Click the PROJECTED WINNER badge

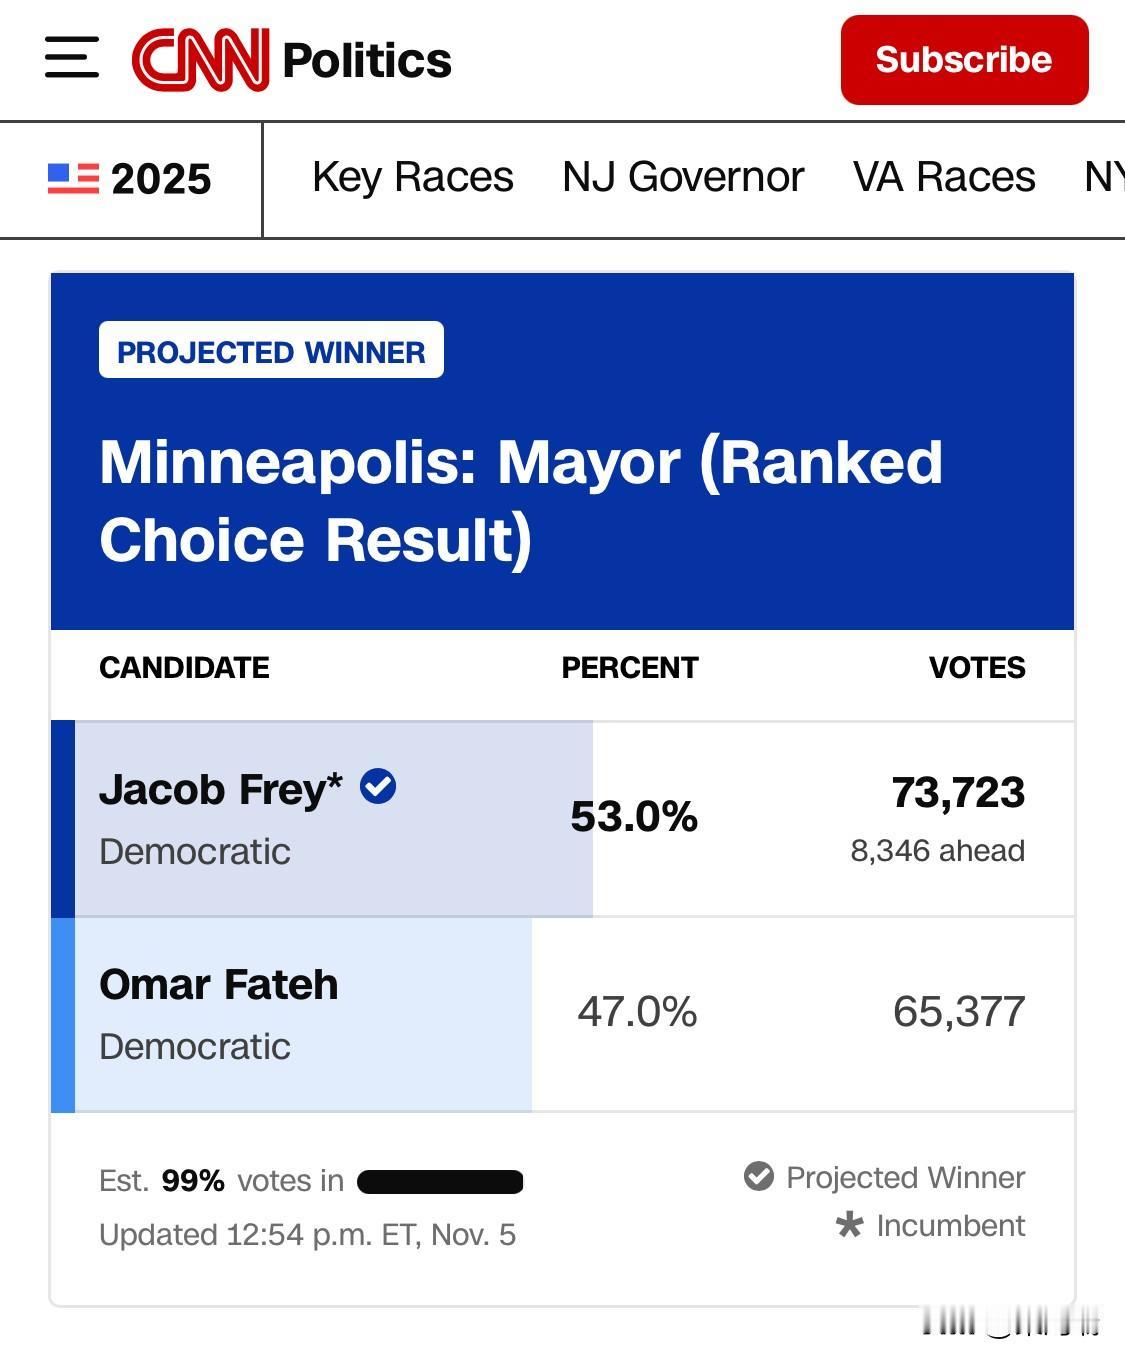271,351
